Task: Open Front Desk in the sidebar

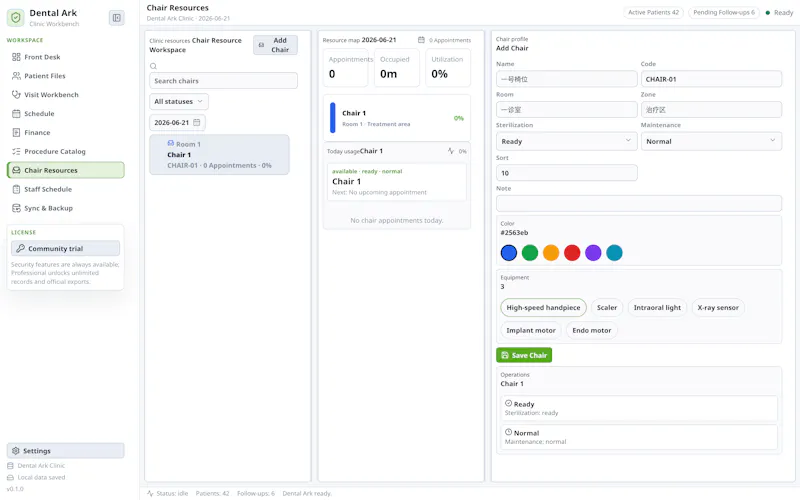Action: pyautogui.click(x=65, y=57)
